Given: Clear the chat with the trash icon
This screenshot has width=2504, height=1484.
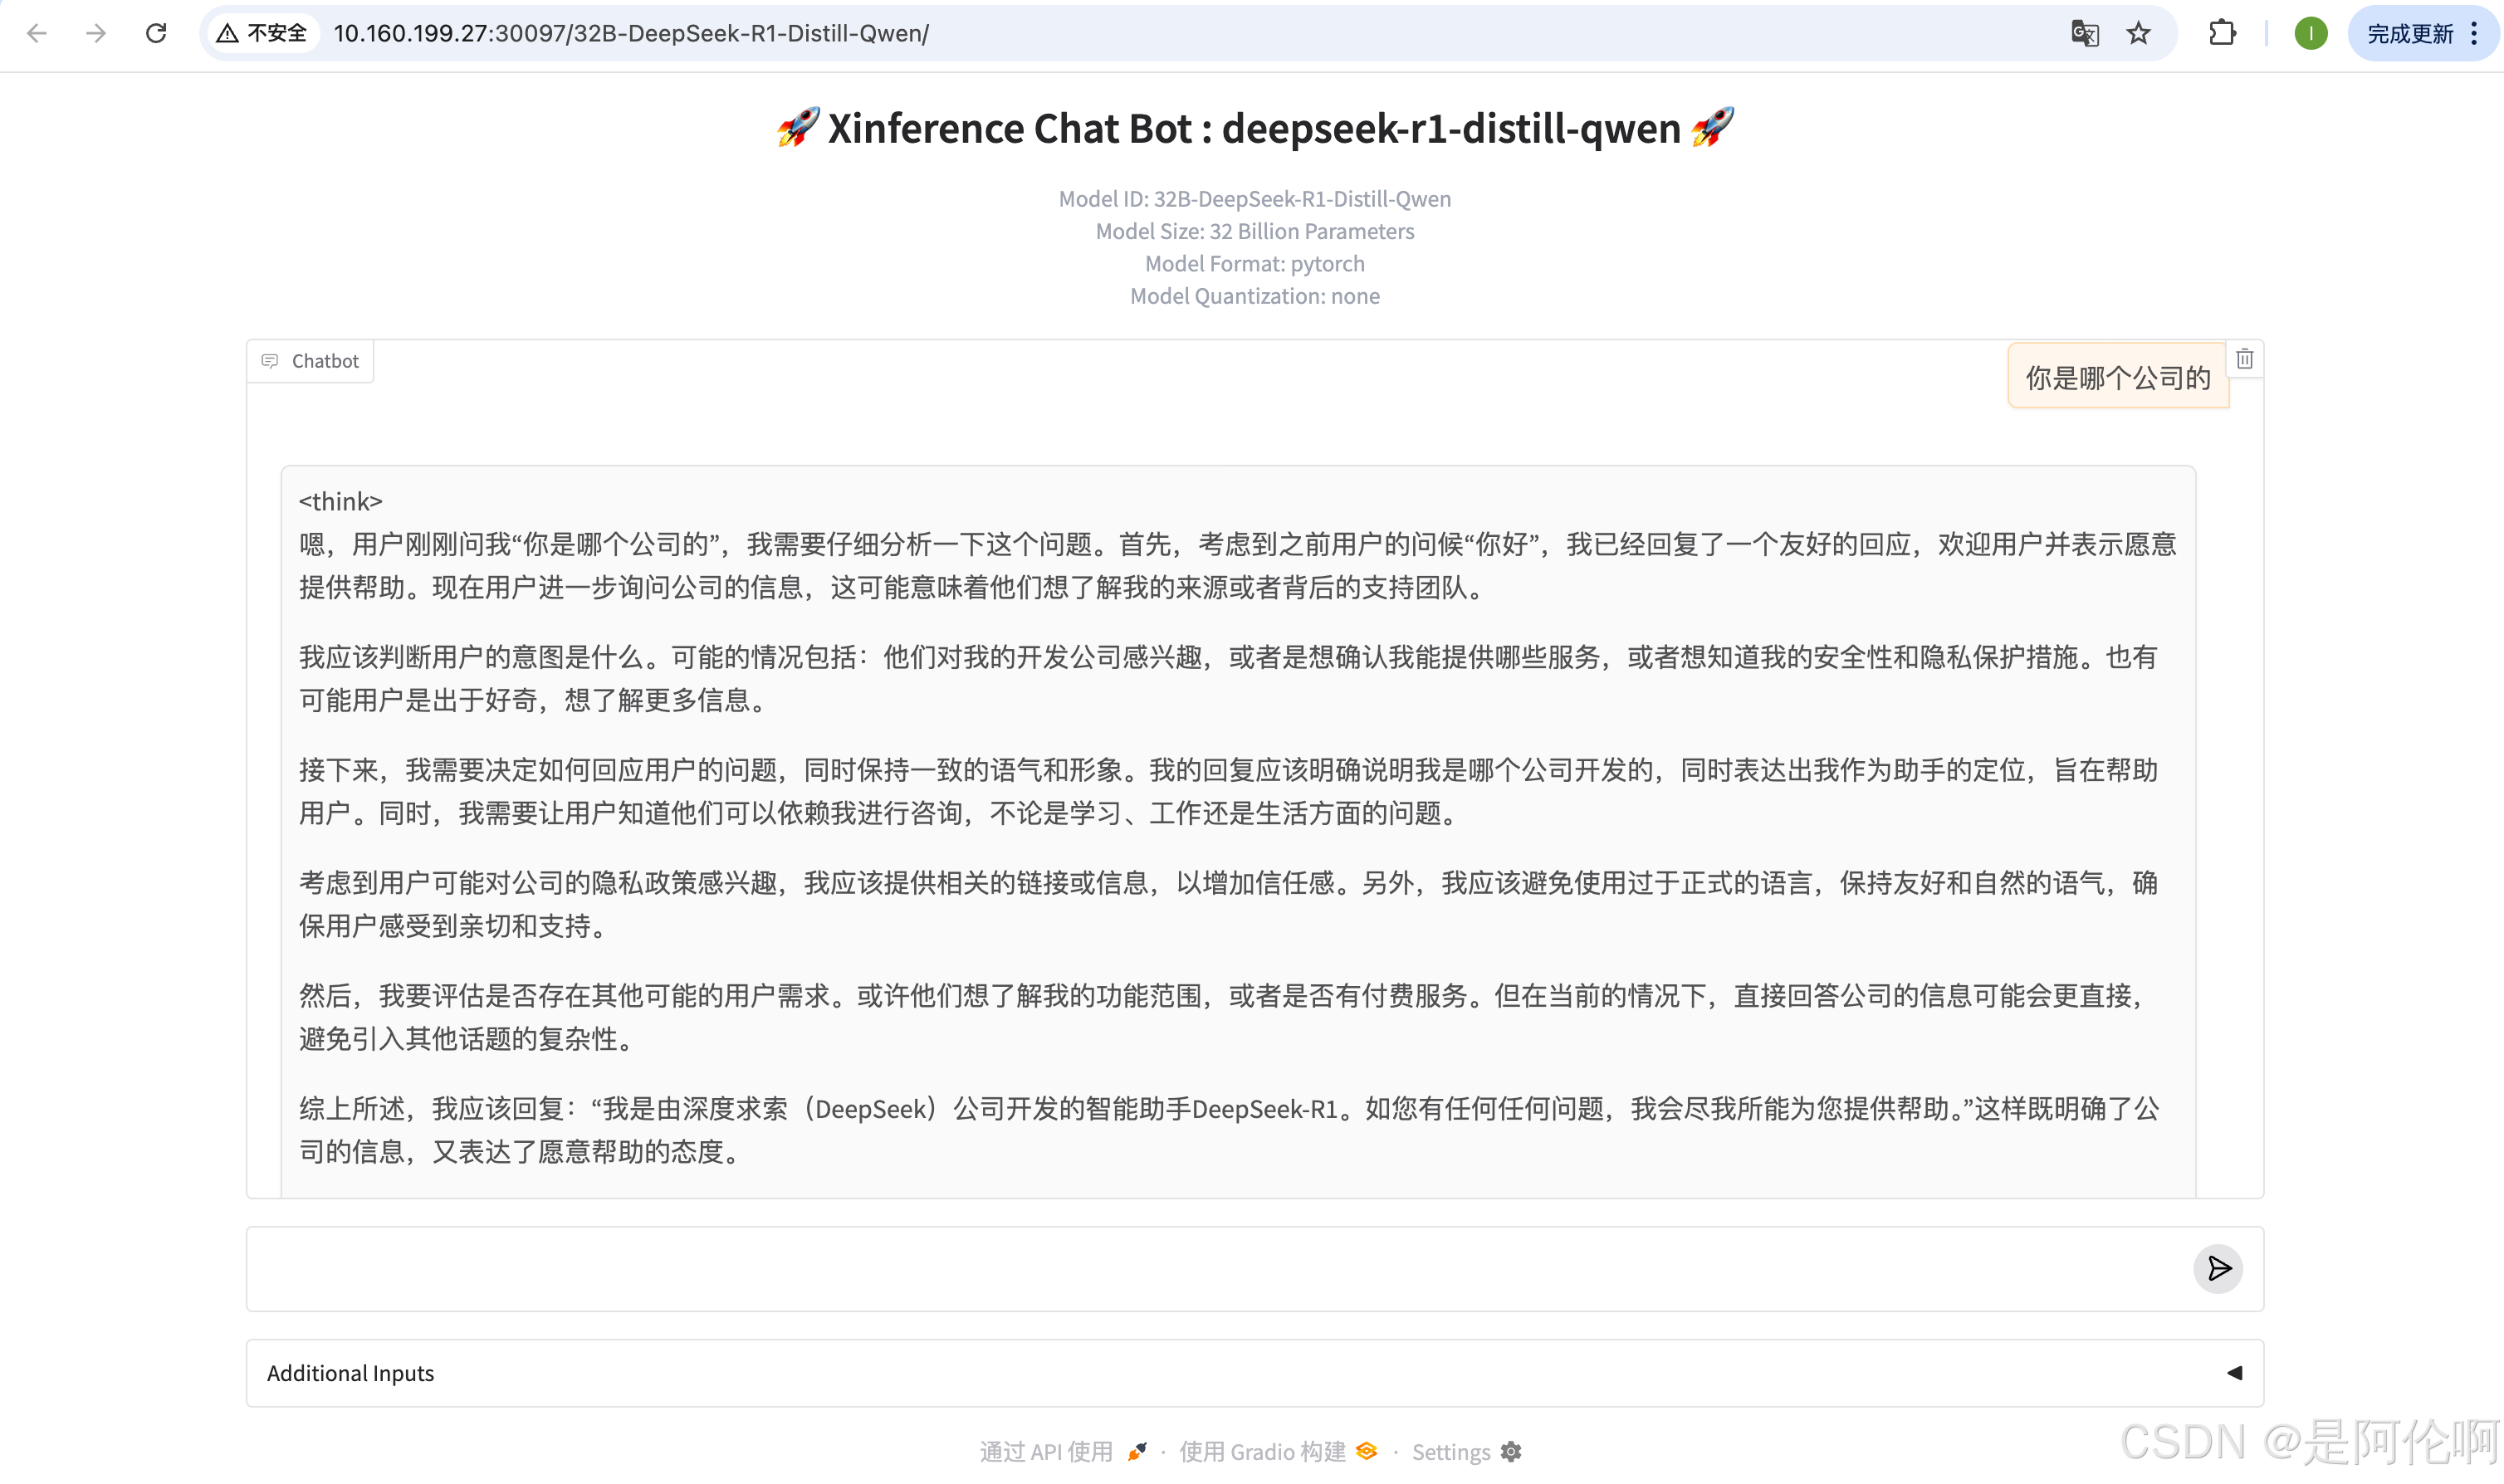Looking at the screenshot, I should click(x=2244, y=359).
